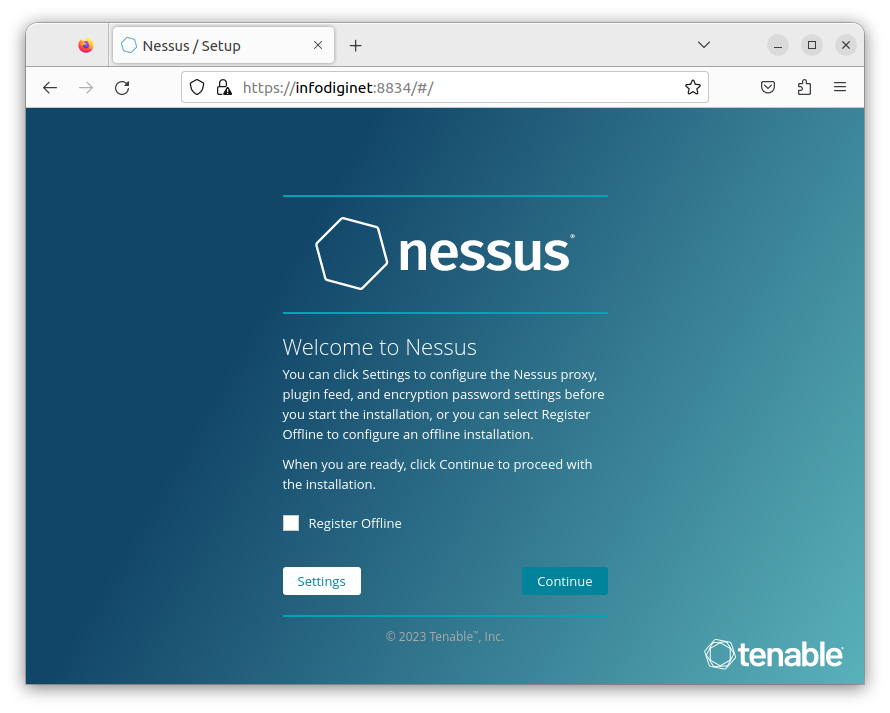Expand the list all tabs chevron

[704, 45]
